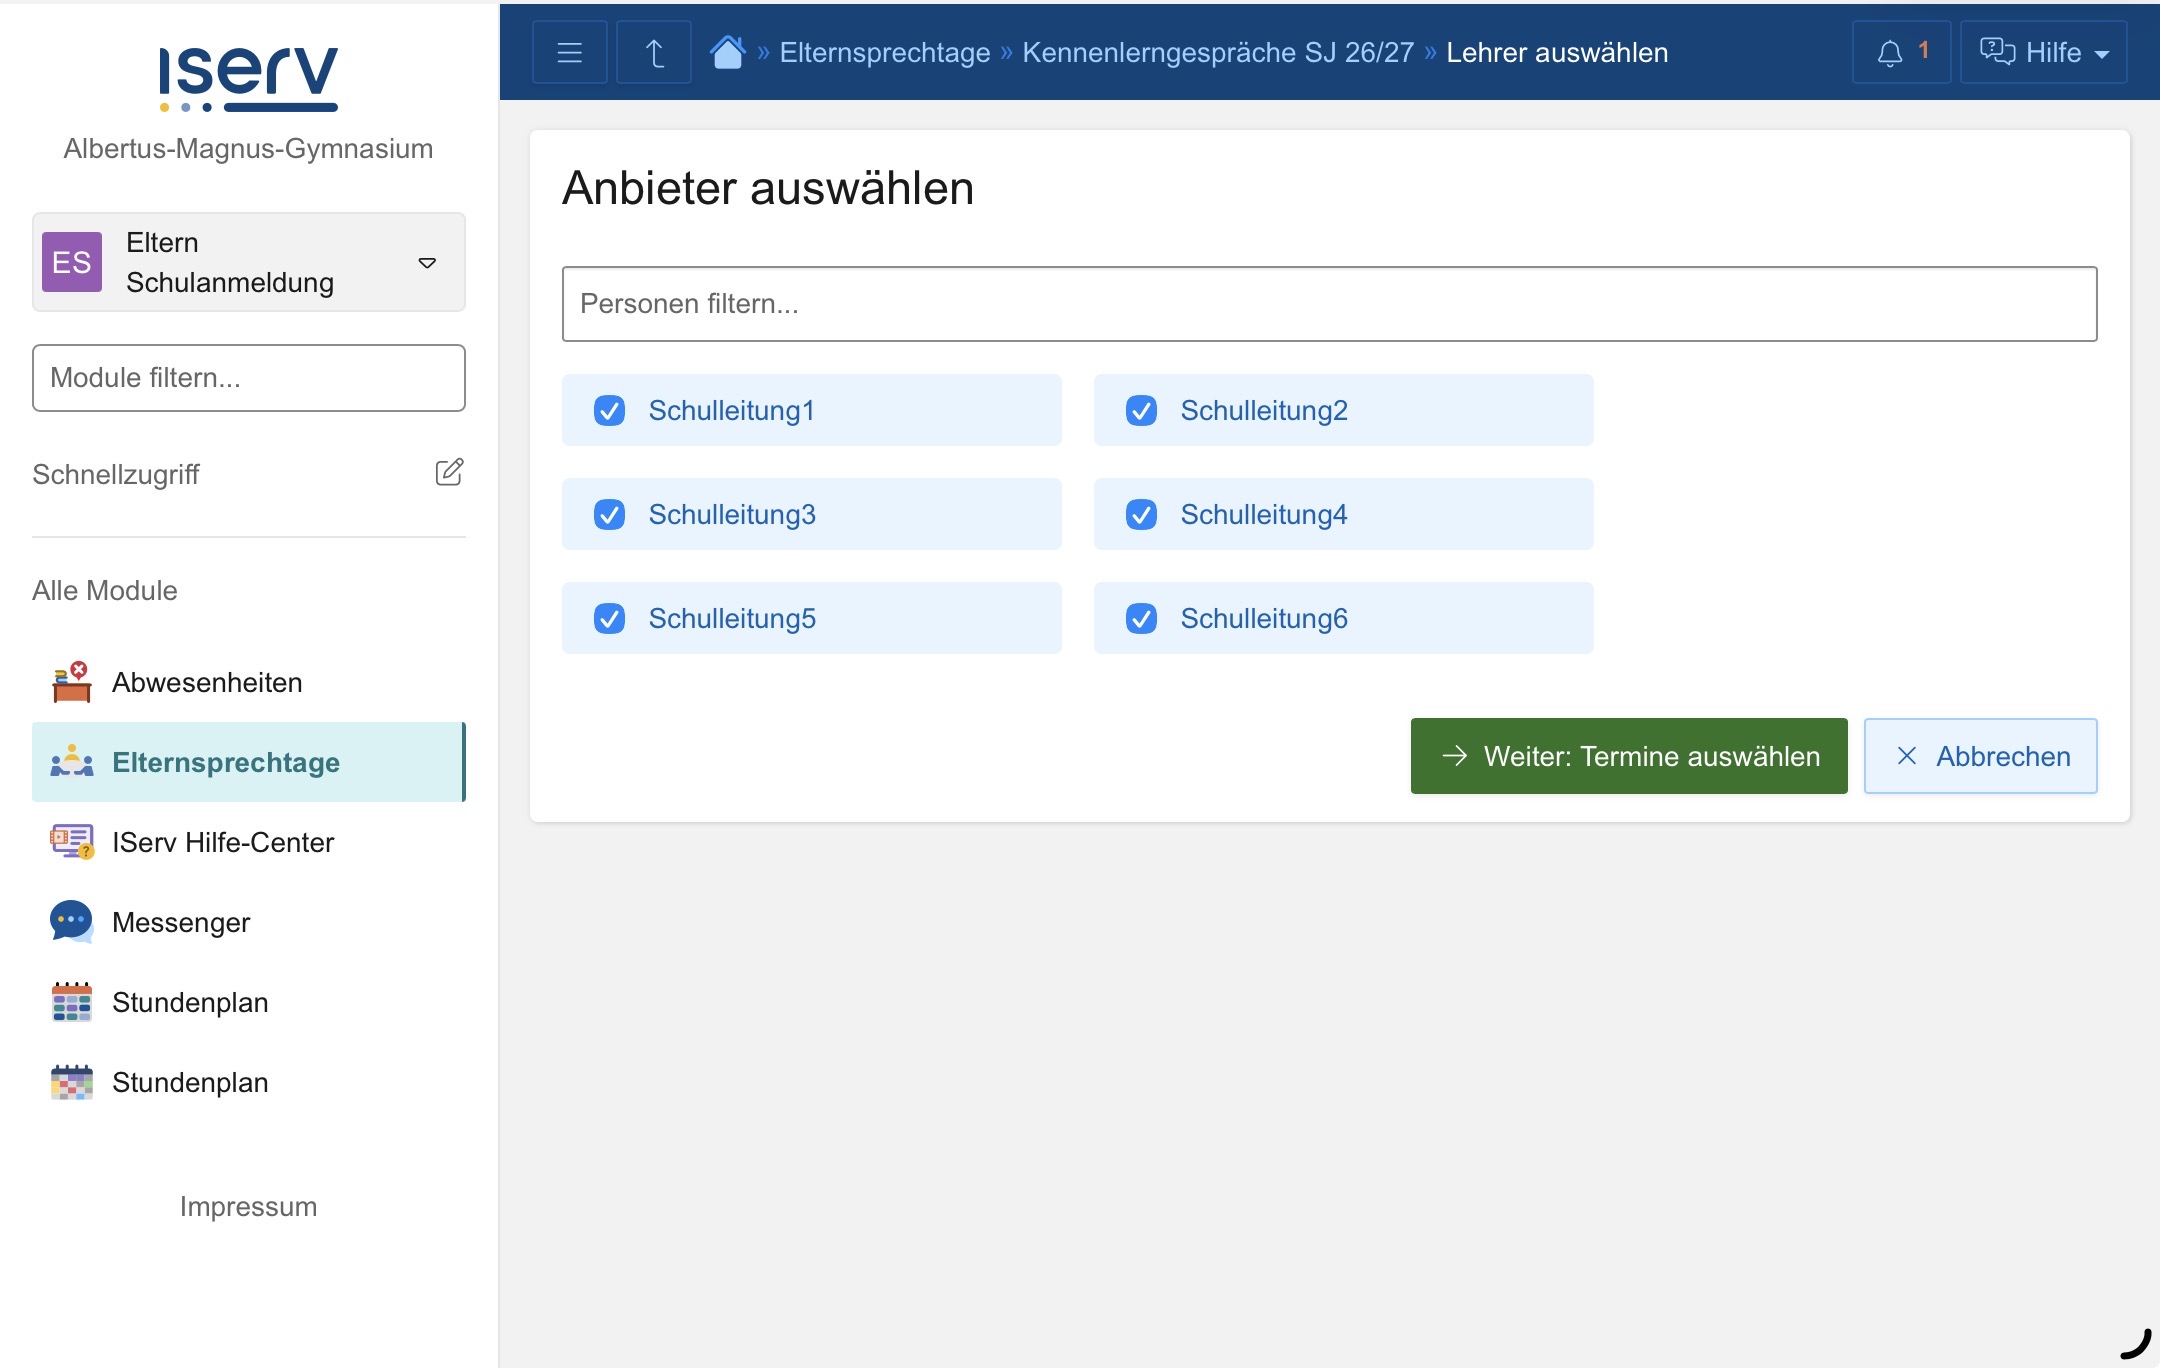2160x1368 pixels.
Task: Click Weiter: Termine auswählen button
Action: pyautogui.click(x=1628, y=756)
